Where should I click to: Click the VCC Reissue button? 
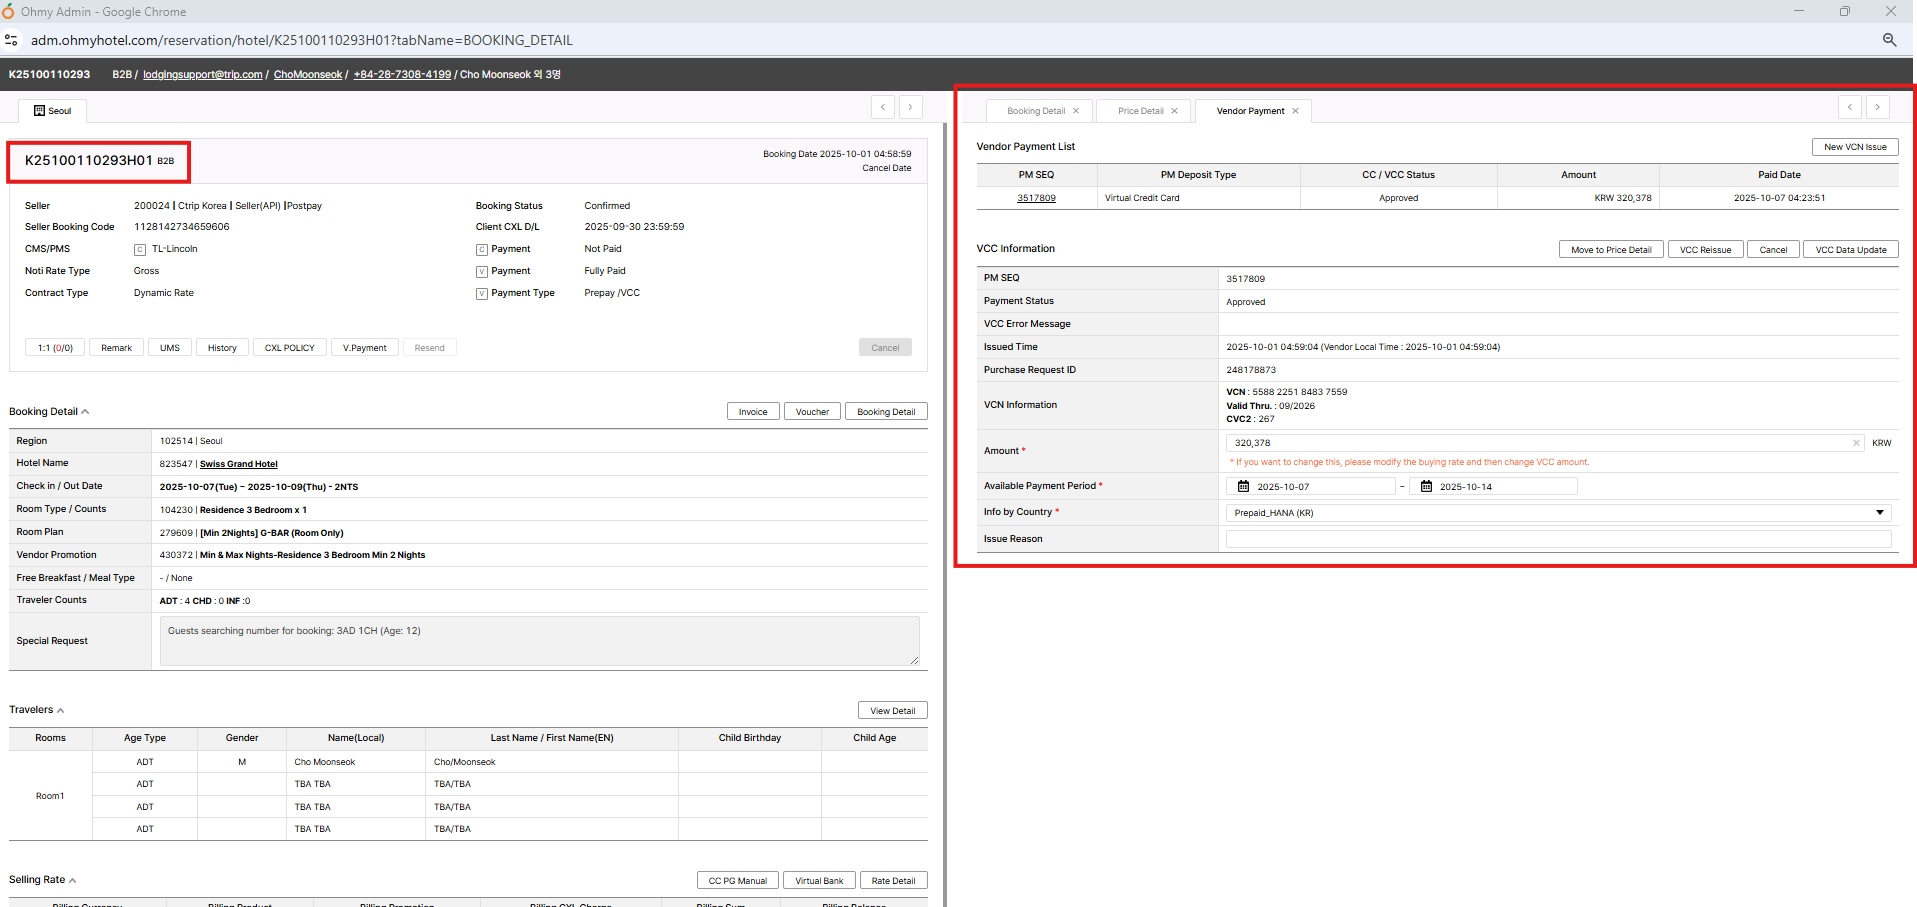[x=1705, y=250]
